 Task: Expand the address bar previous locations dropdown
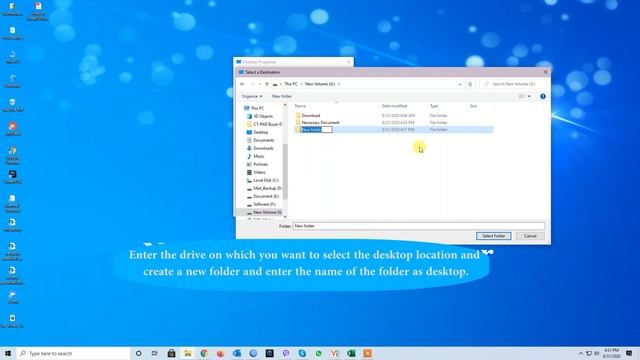click(460, 84)
